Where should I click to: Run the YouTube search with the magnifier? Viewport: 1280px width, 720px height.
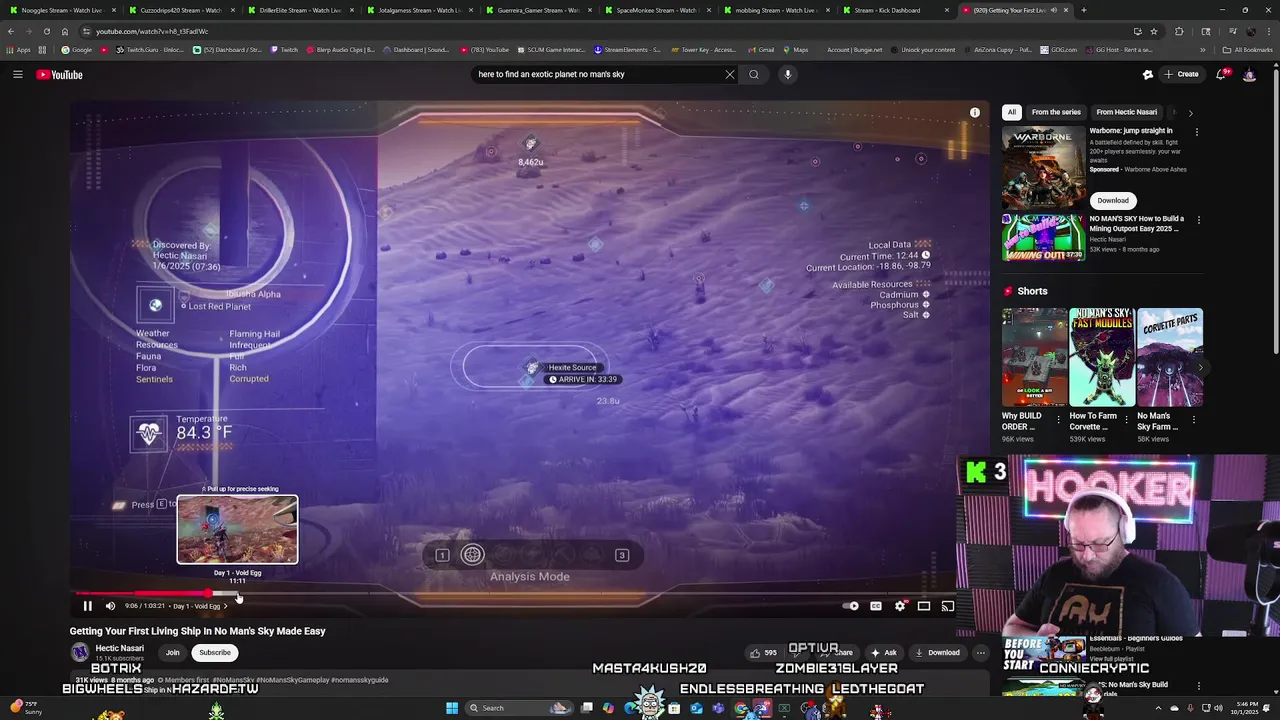click(x=754, y=74)
